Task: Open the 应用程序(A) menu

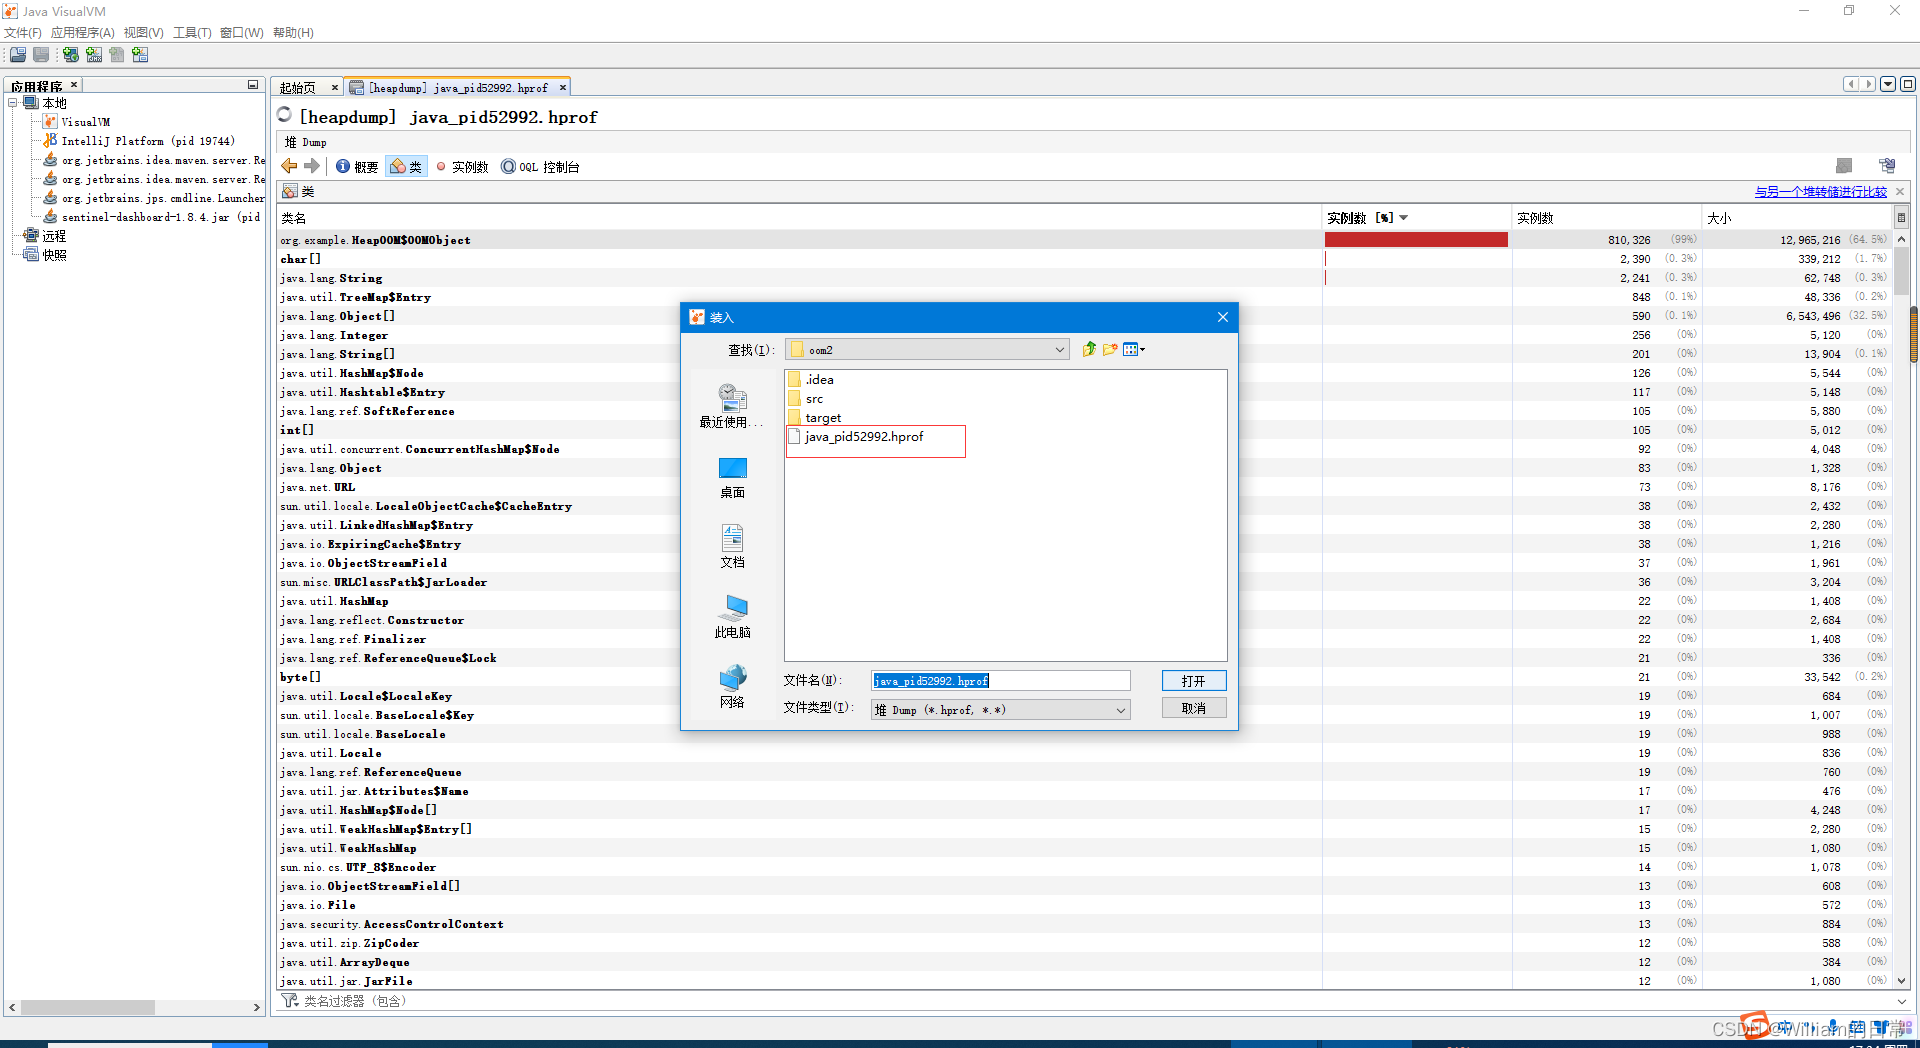Action: point(83,33)
